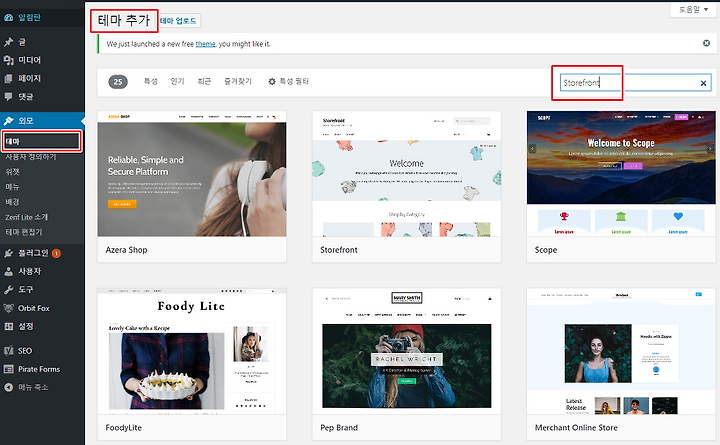The height and width of the screenshot is (445, 720).
Task: Click the 특성 필터 gear icon
Action: pyautogui.click(x=272, y=82)
